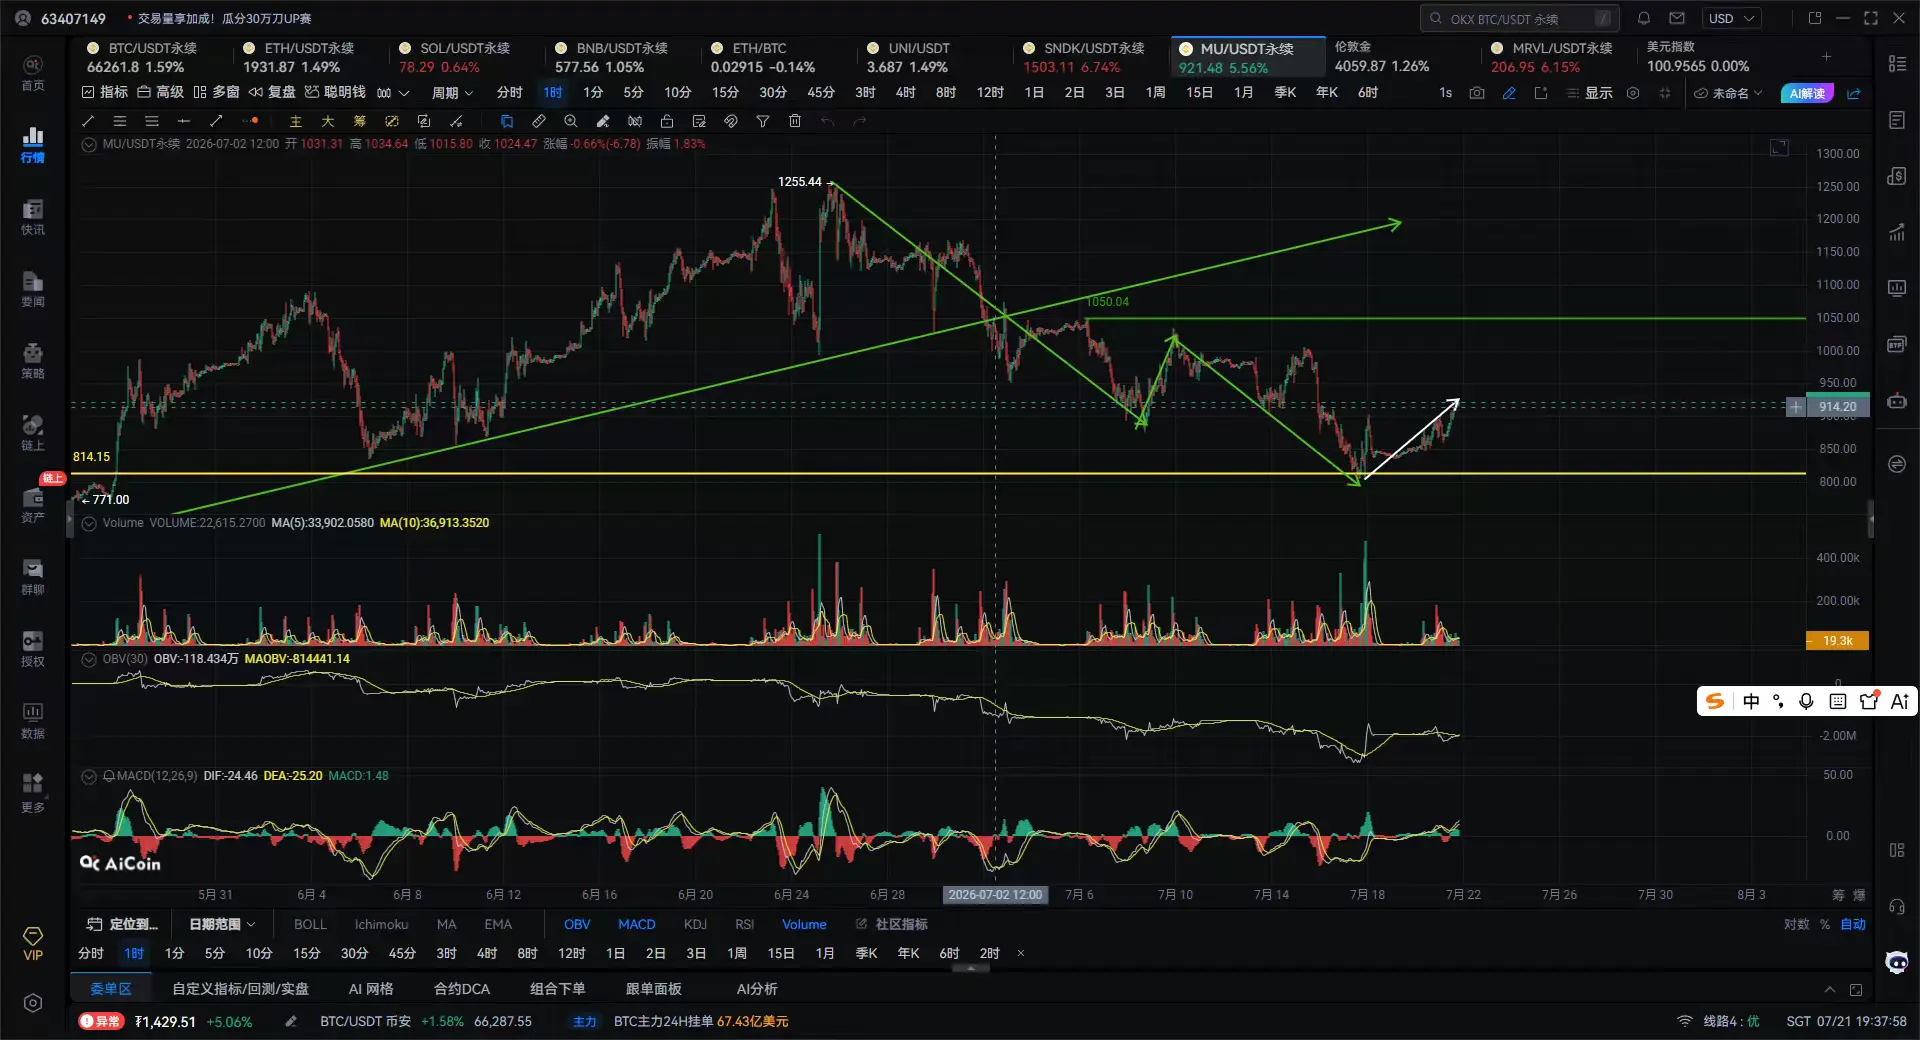The image size is (1920, 1040).
Task: Take a chart screenshot with camera icon
Action: click(1477, 93)
